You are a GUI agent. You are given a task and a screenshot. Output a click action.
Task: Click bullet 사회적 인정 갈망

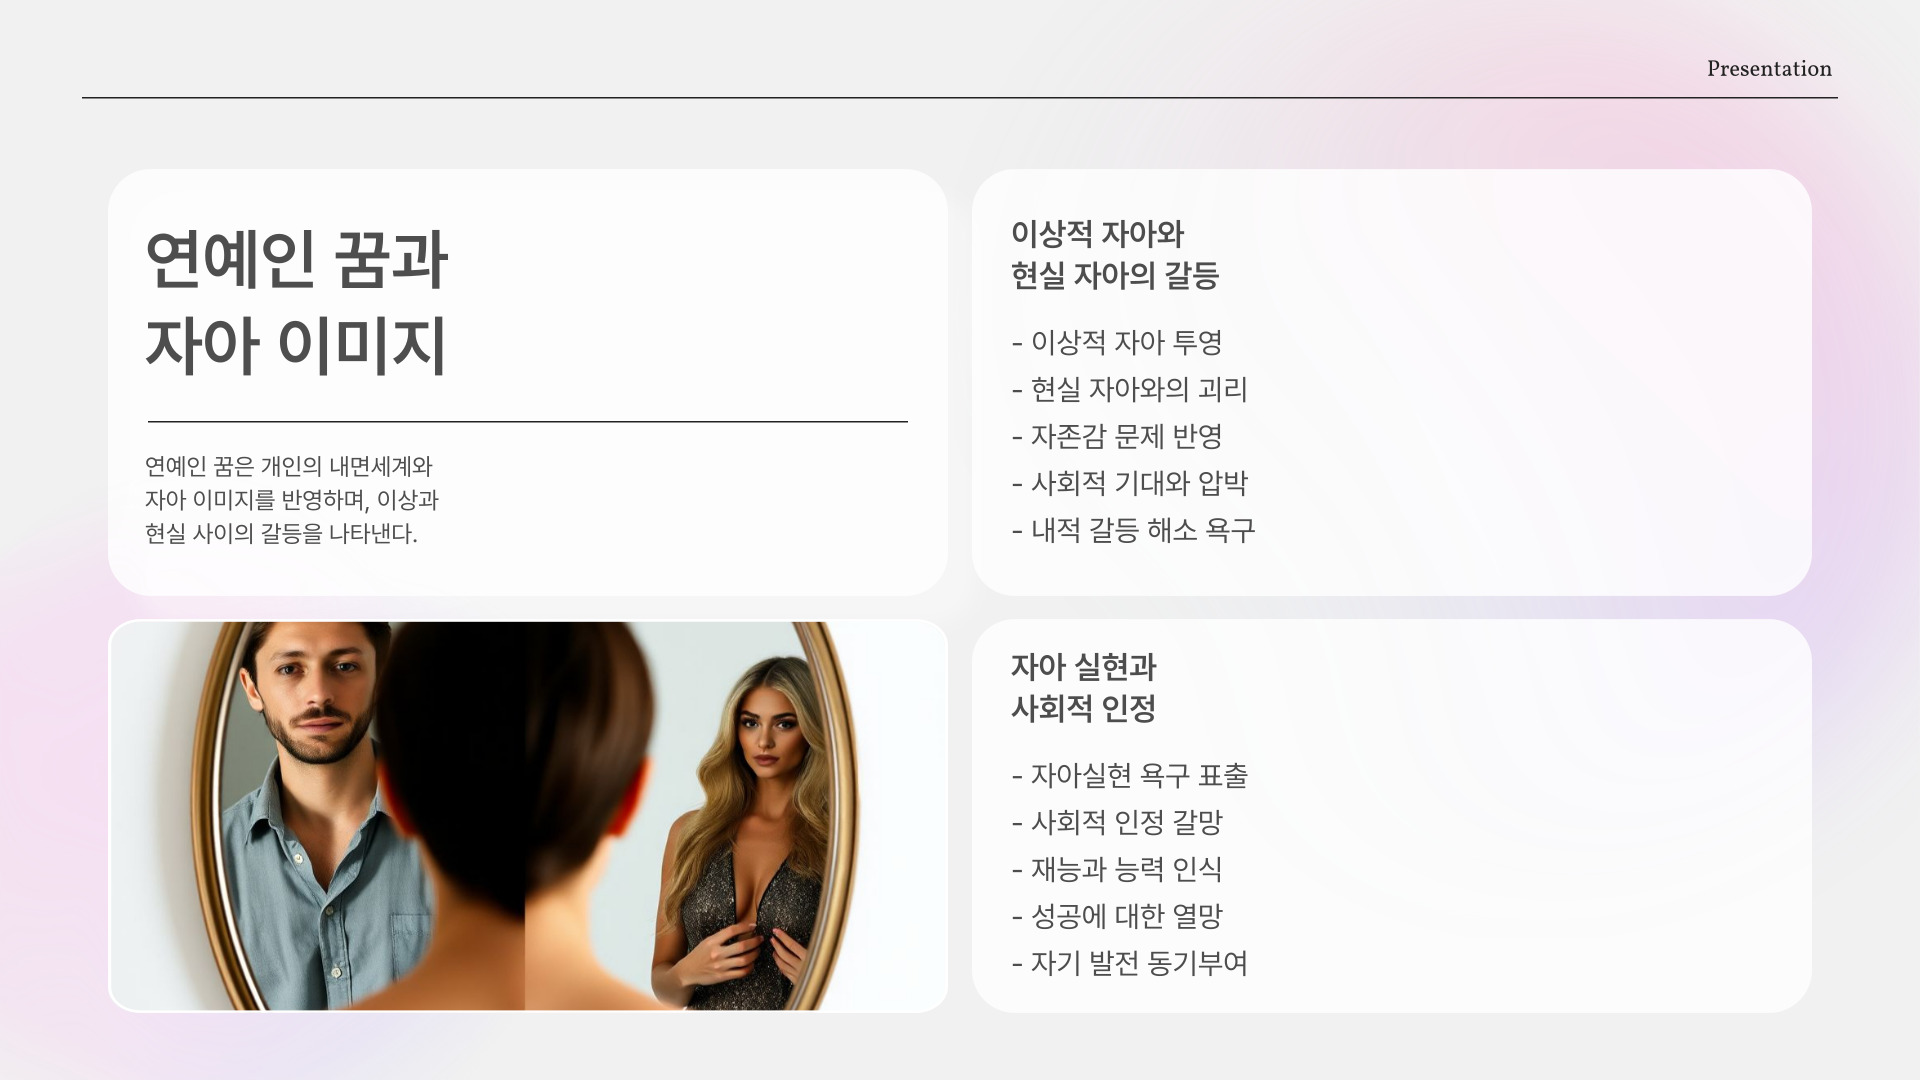click(1117, 823)
